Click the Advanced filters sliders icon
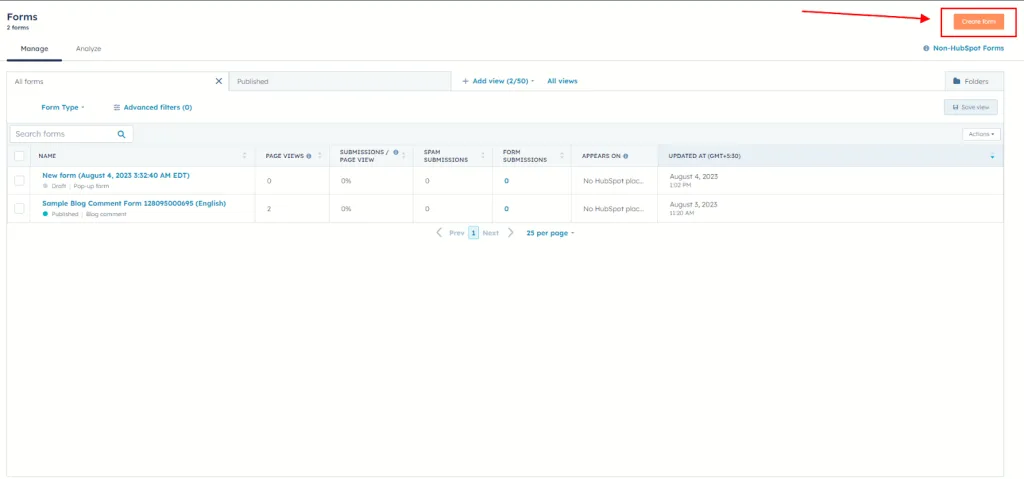This screenshot has height=479, width=1024. click(x=117, y=107)
